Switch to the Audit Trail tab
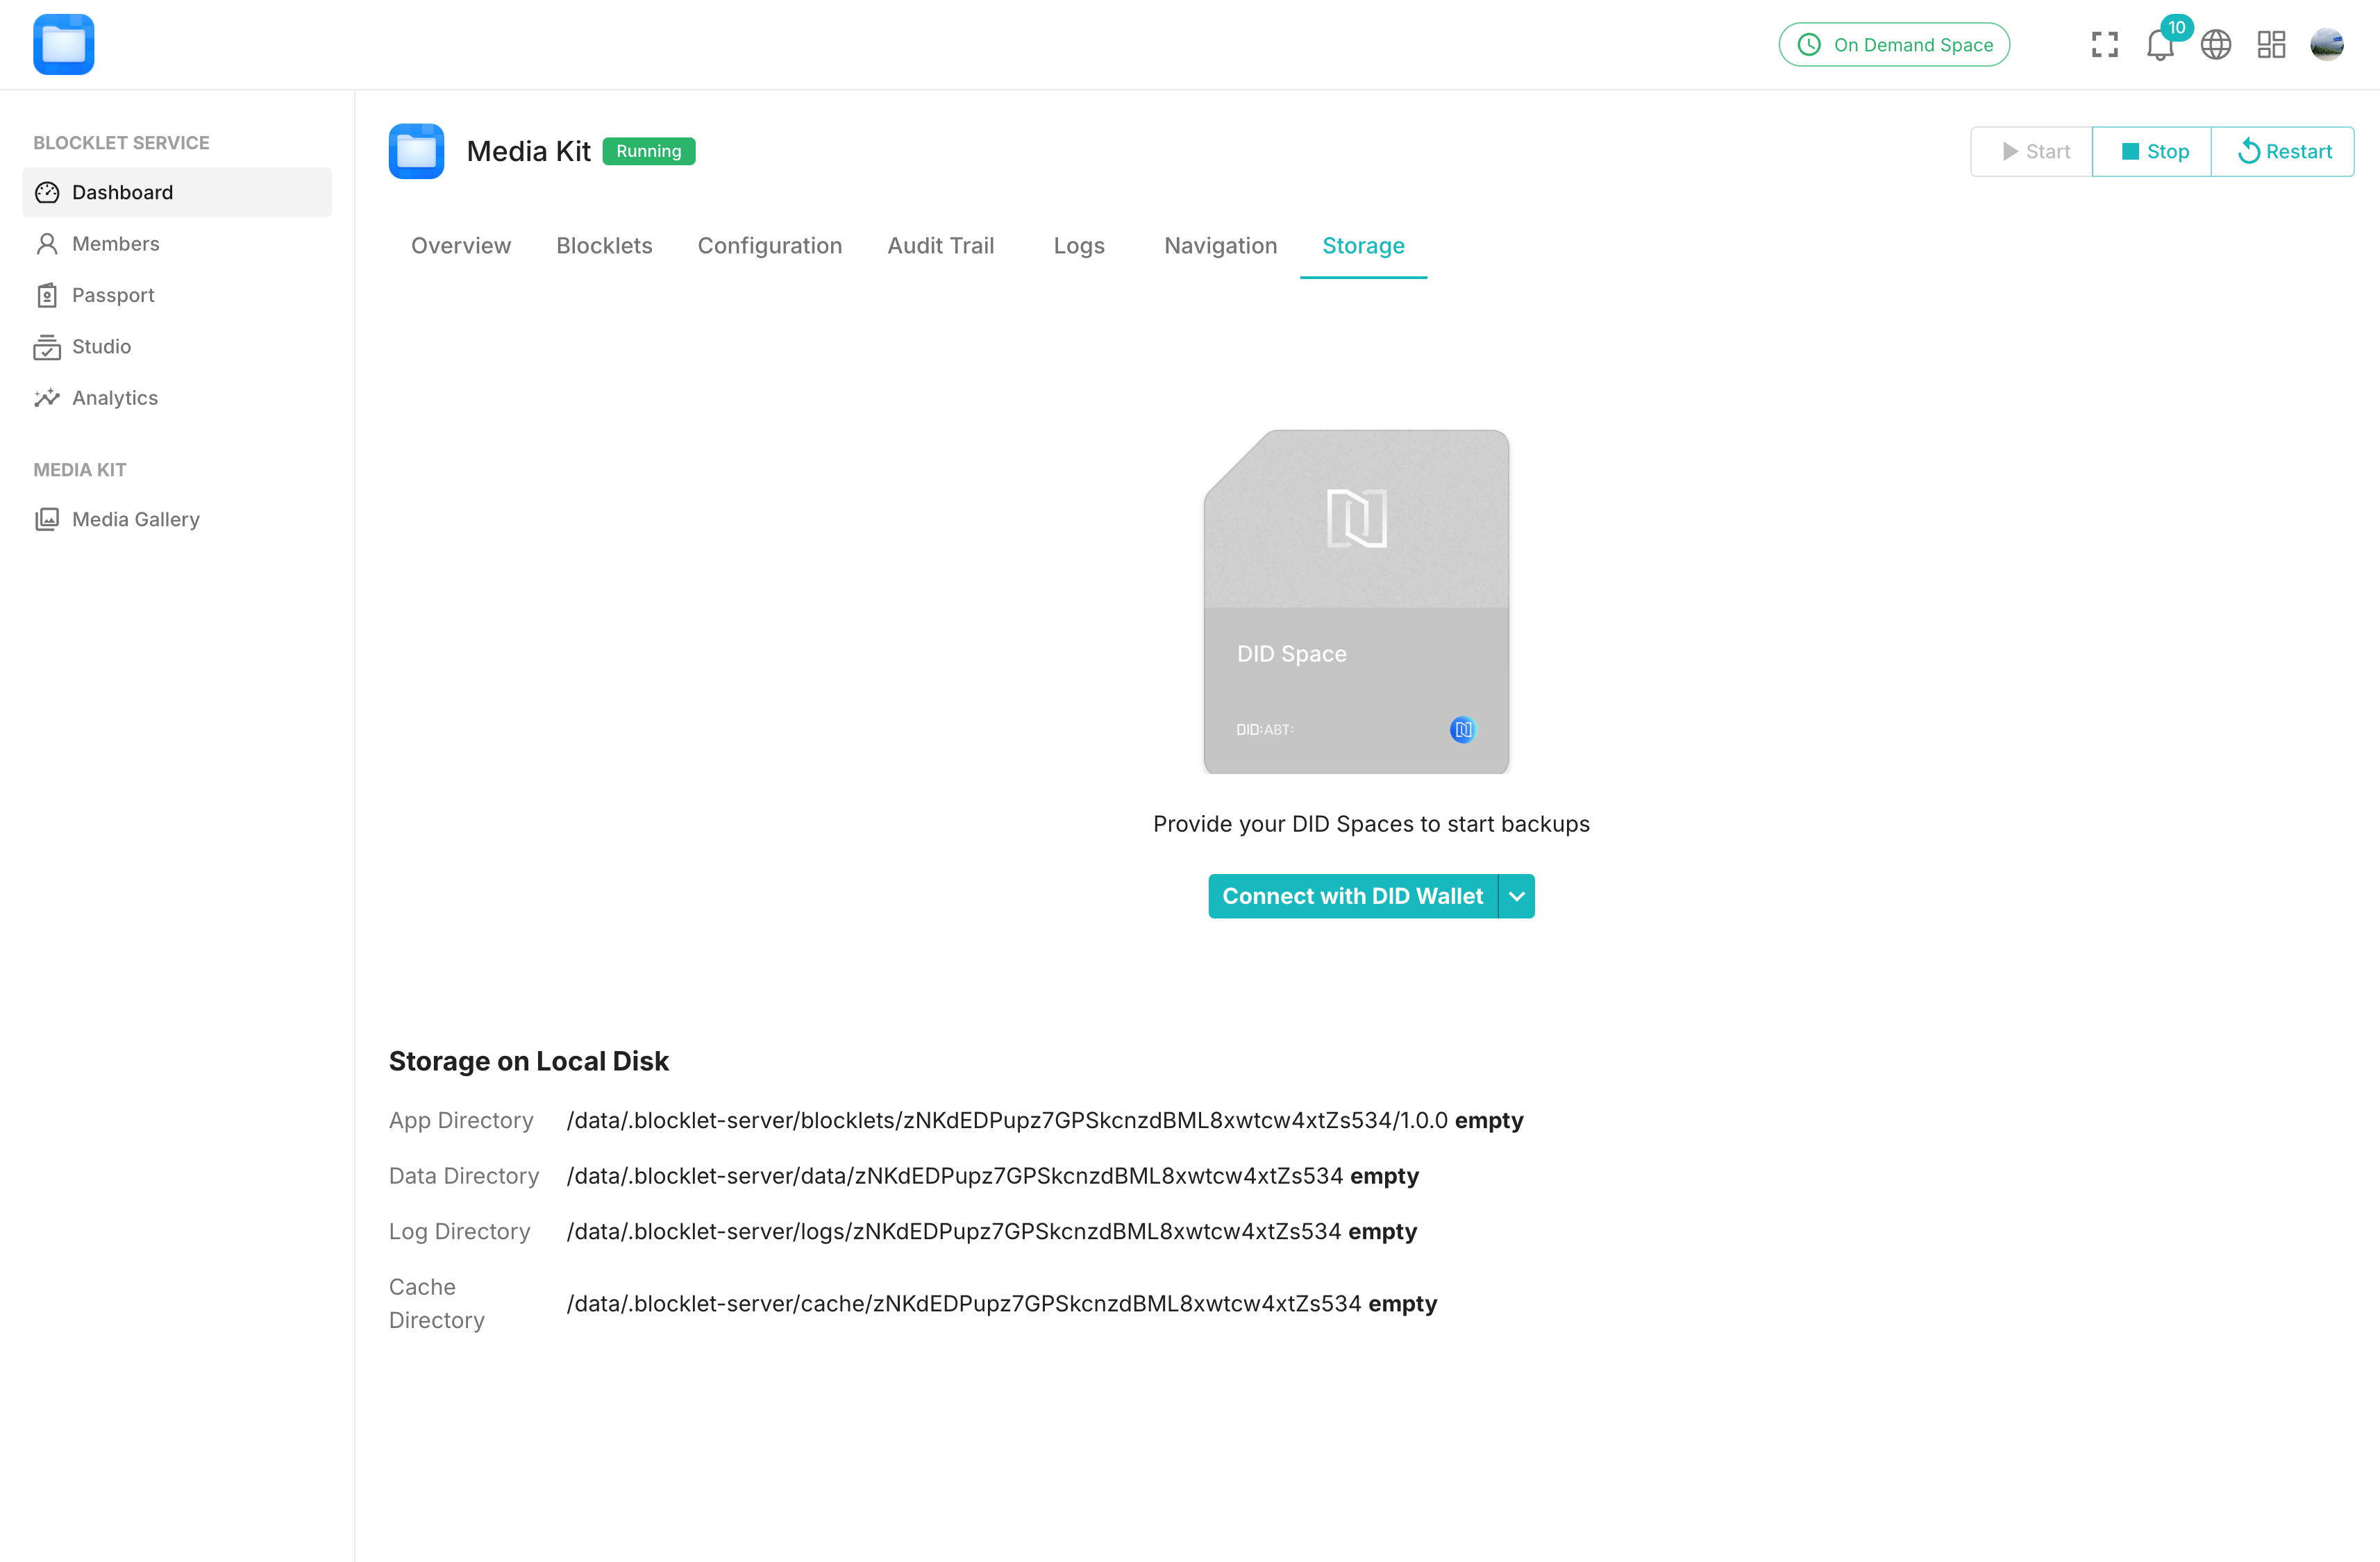This screenshot has height=1562, width=2380. tap(940, 246)
